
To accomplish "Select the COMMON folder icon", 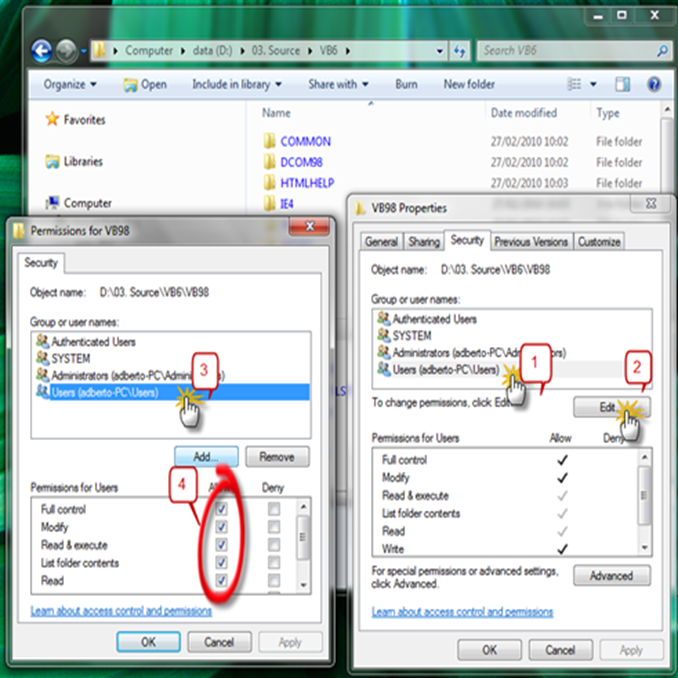I will click(269, 141).
